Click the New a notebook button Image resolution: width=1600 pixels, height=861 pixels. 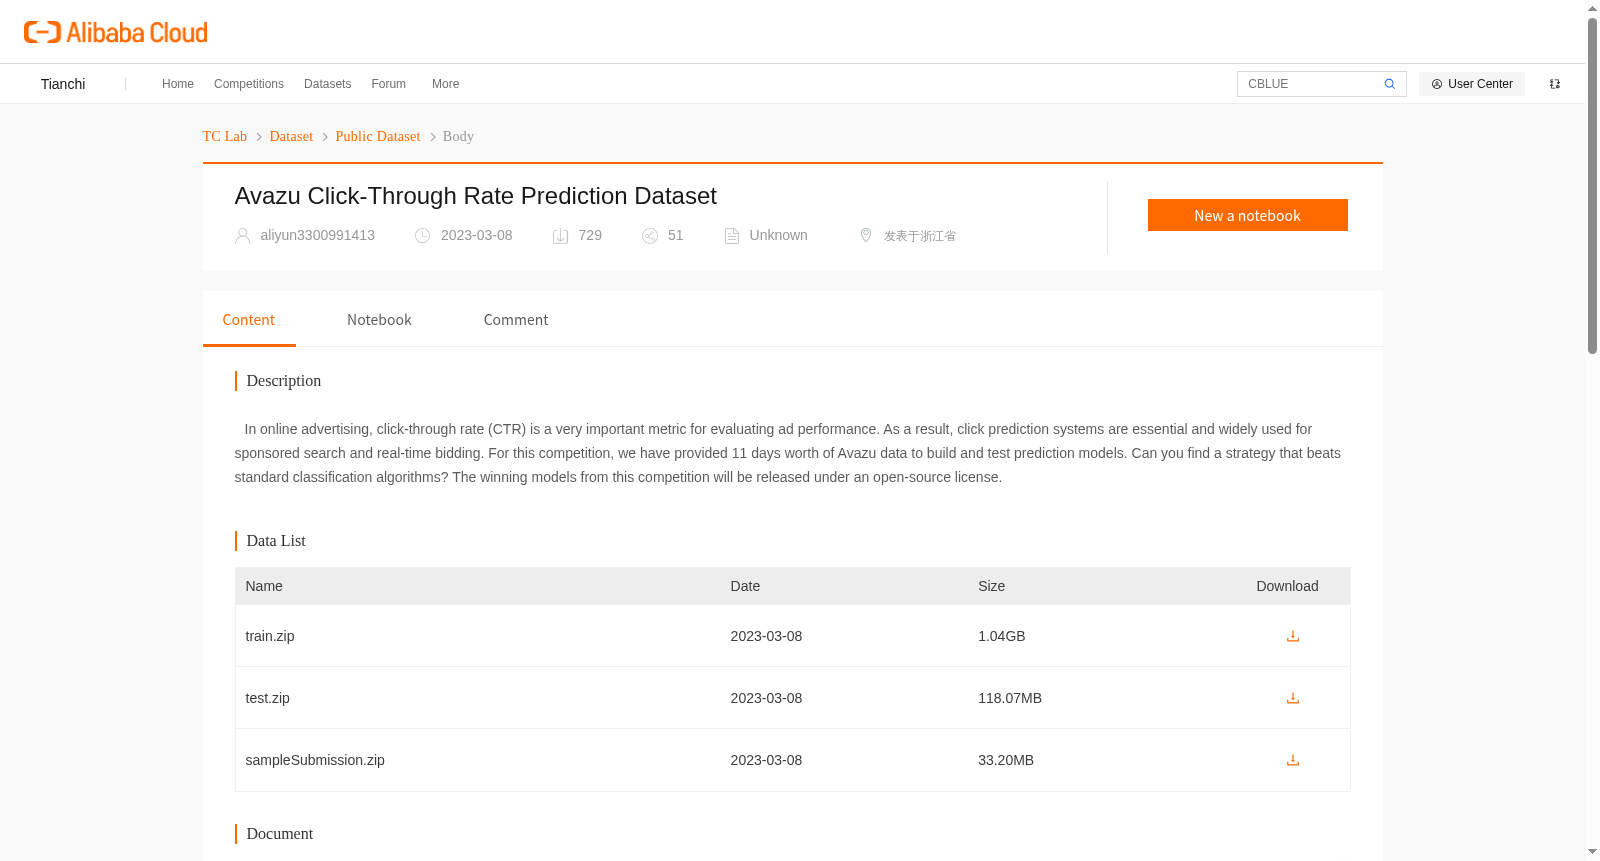click(x=1248, y=215)
